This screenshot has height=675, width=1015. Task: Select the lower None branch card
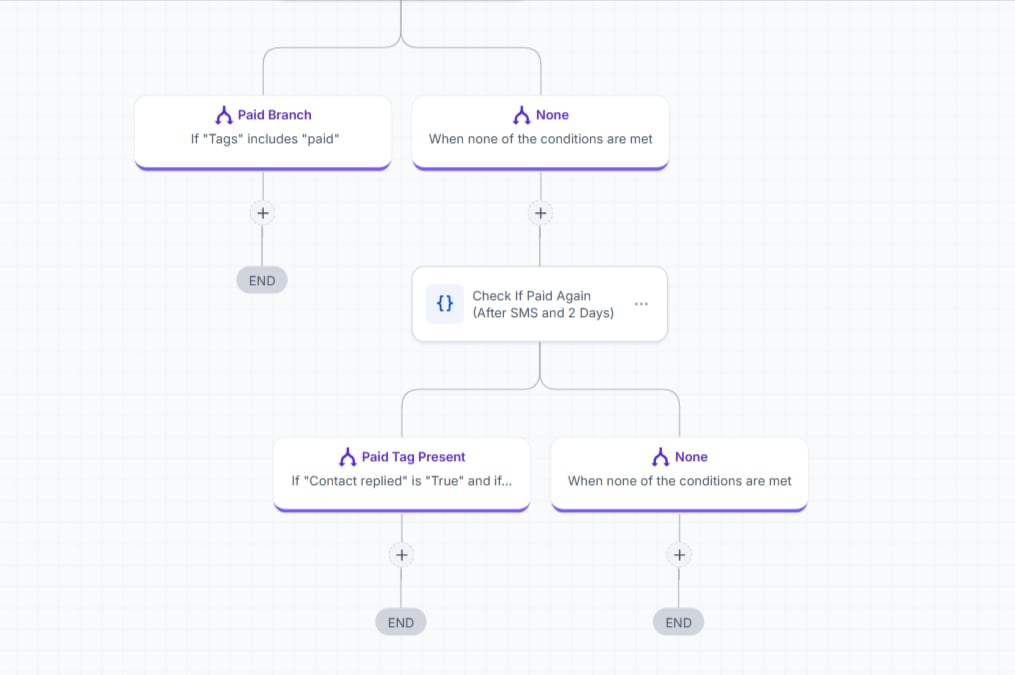(680, 474)
